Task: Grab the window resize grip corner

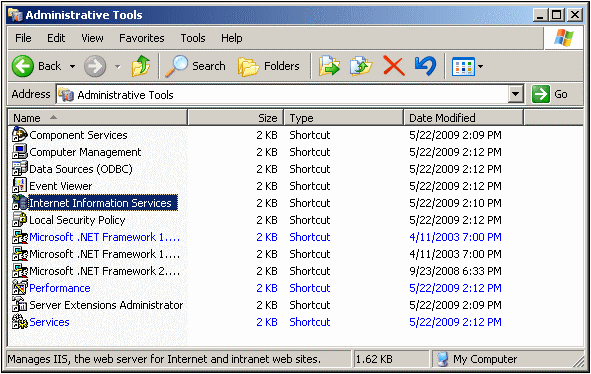Action: (x=578, y=362)
